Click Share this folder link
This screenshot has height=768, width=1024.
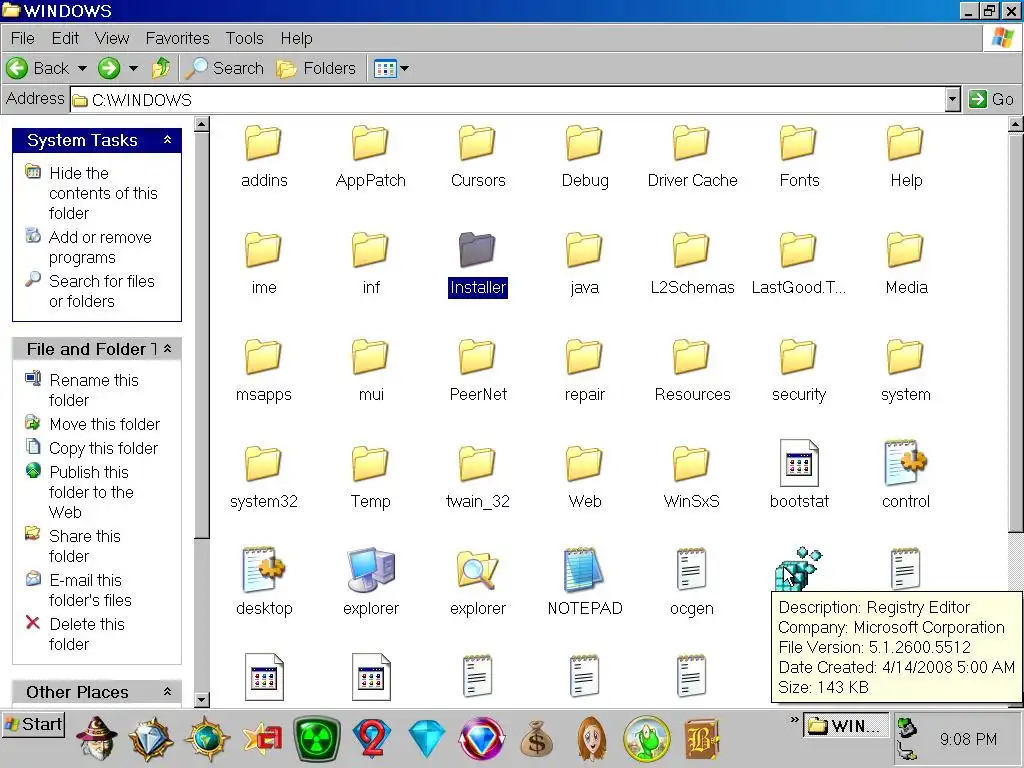(85, 546)
